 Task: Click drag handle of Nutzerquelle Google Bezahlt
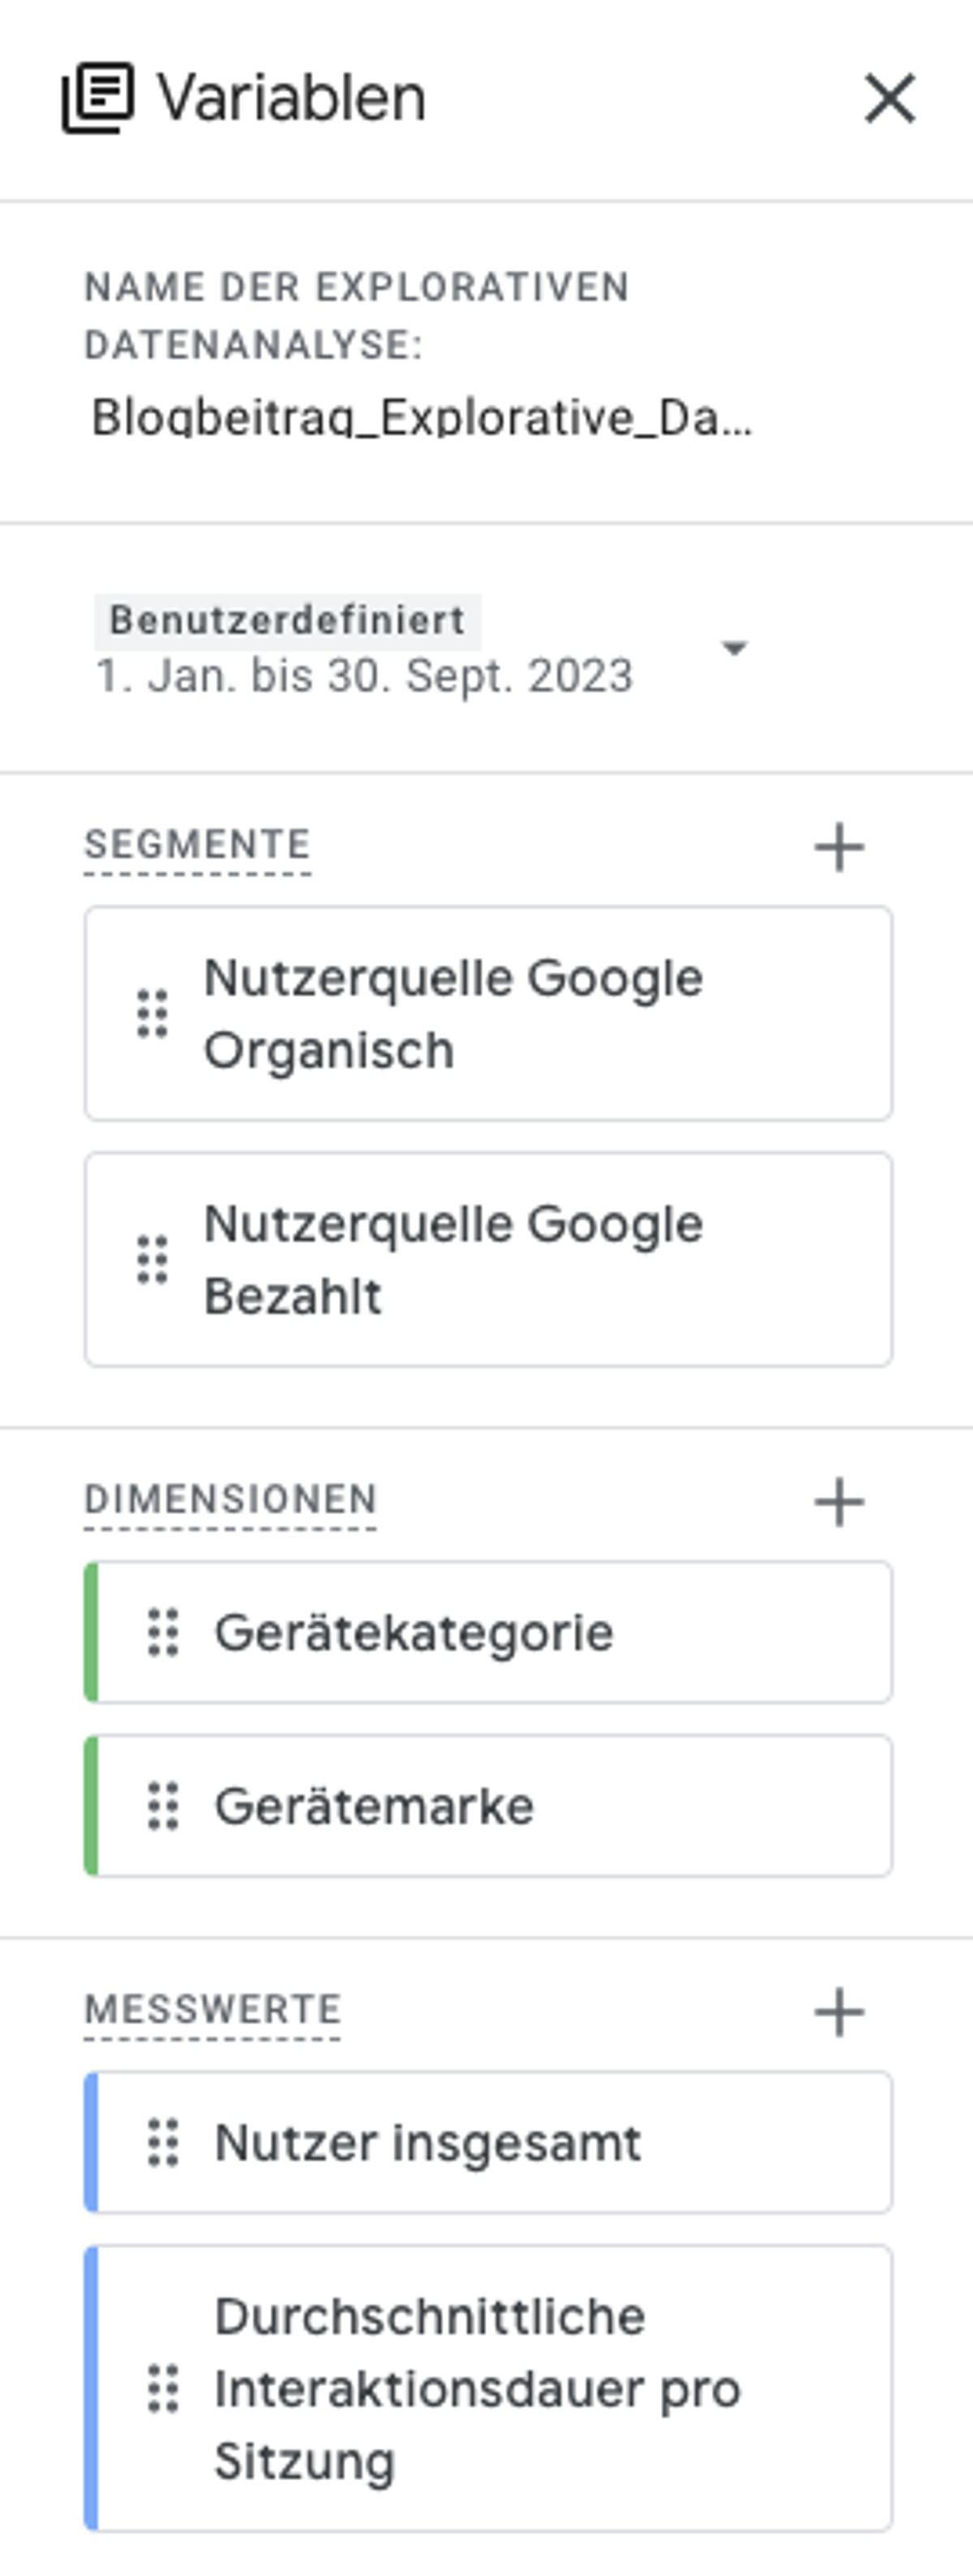[152, 1260]
